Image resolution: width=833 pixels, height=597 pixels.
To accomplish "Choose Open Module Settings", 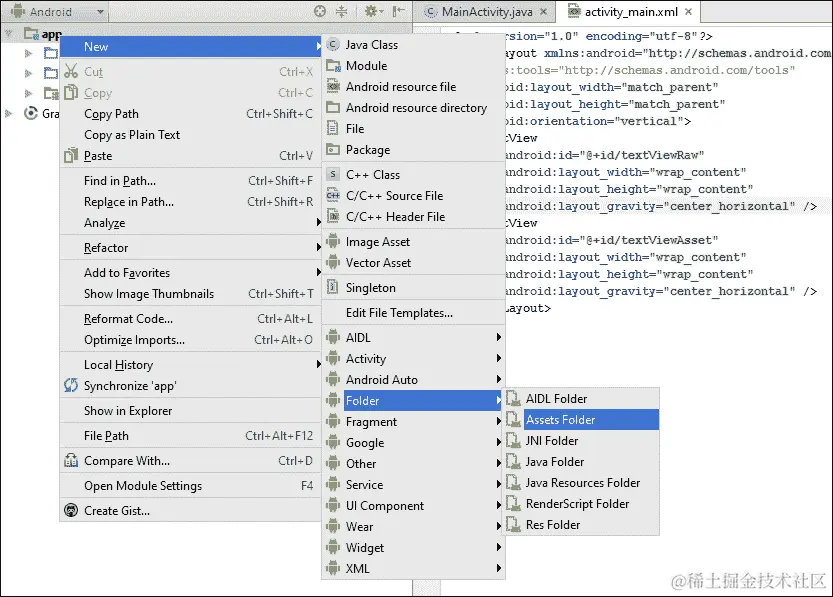I will [x=191, y=485].
